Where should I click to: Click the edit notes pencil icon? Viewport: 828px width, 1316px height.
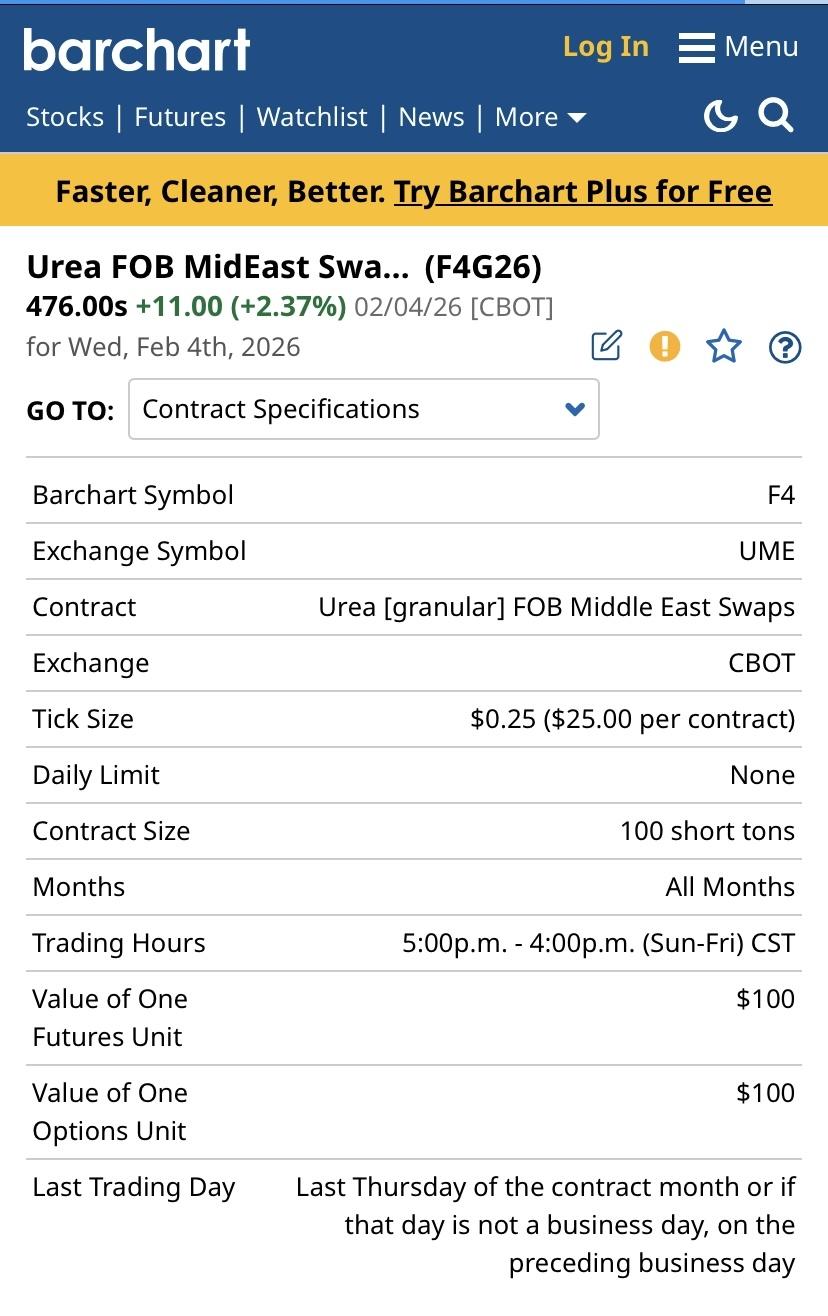point(606,346)
